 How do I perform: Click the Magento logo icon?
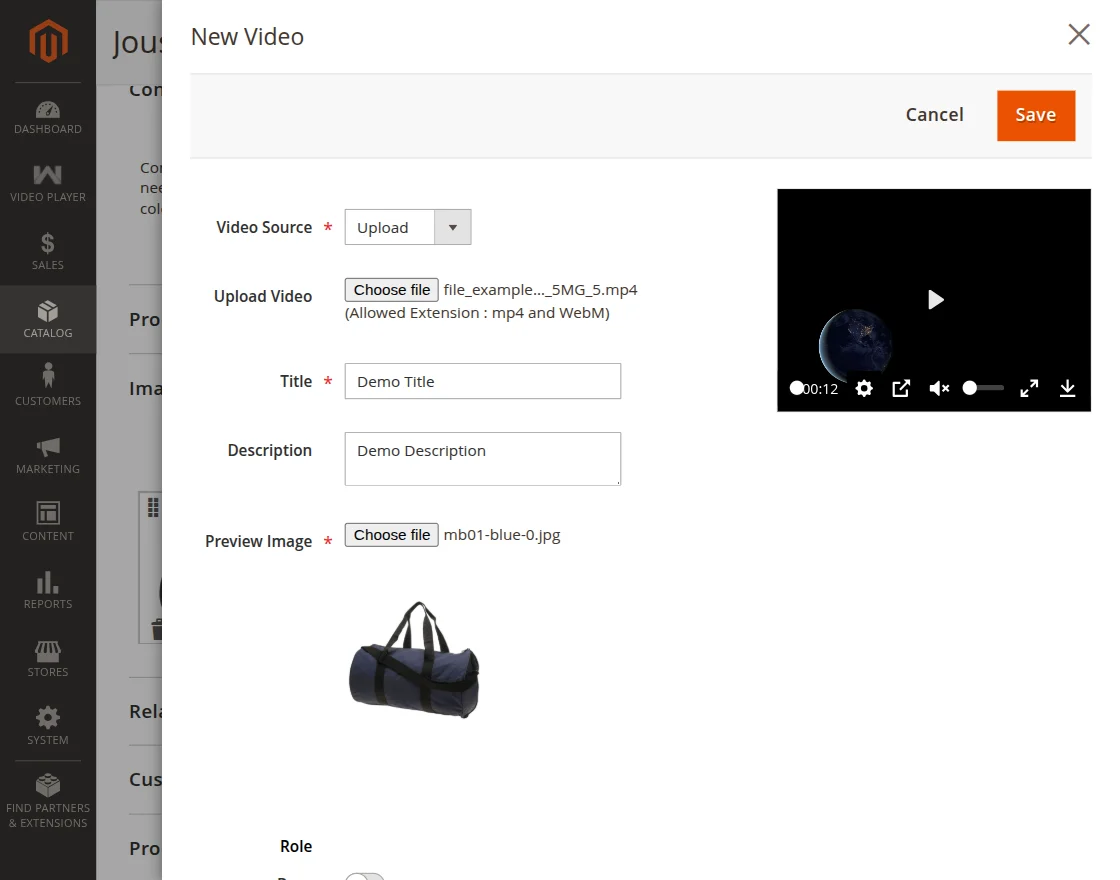pos(48,41)
